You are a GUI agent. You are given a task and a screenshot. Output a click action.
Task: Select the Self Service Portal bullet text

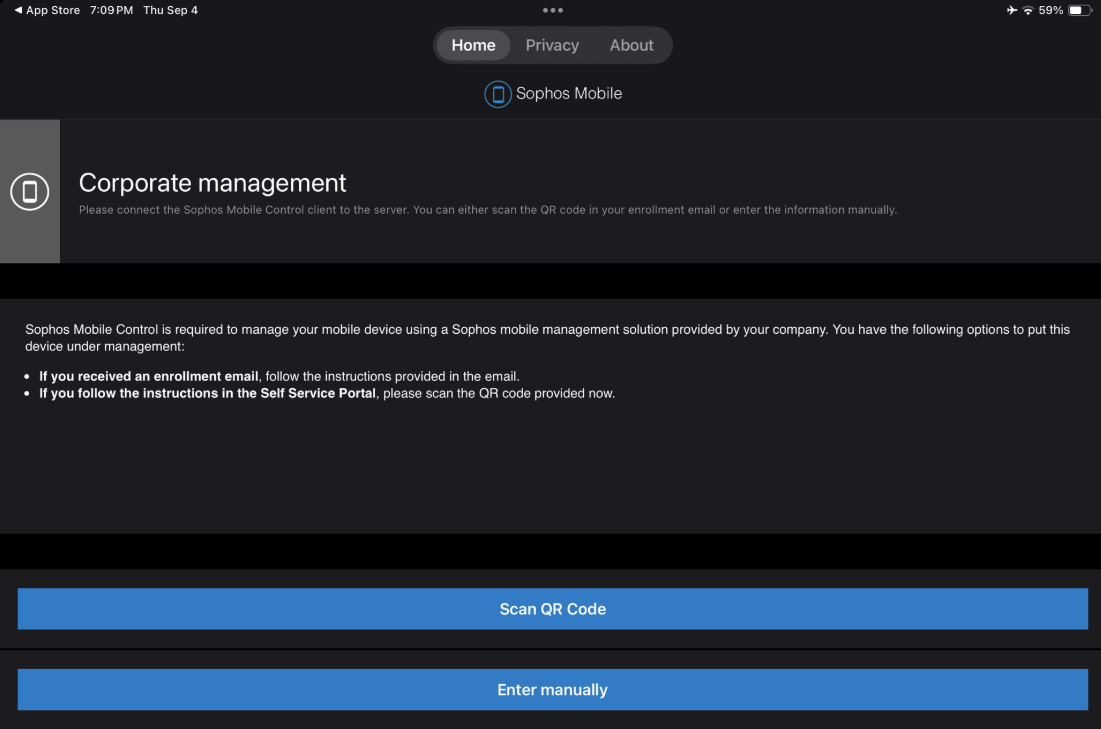327,393
